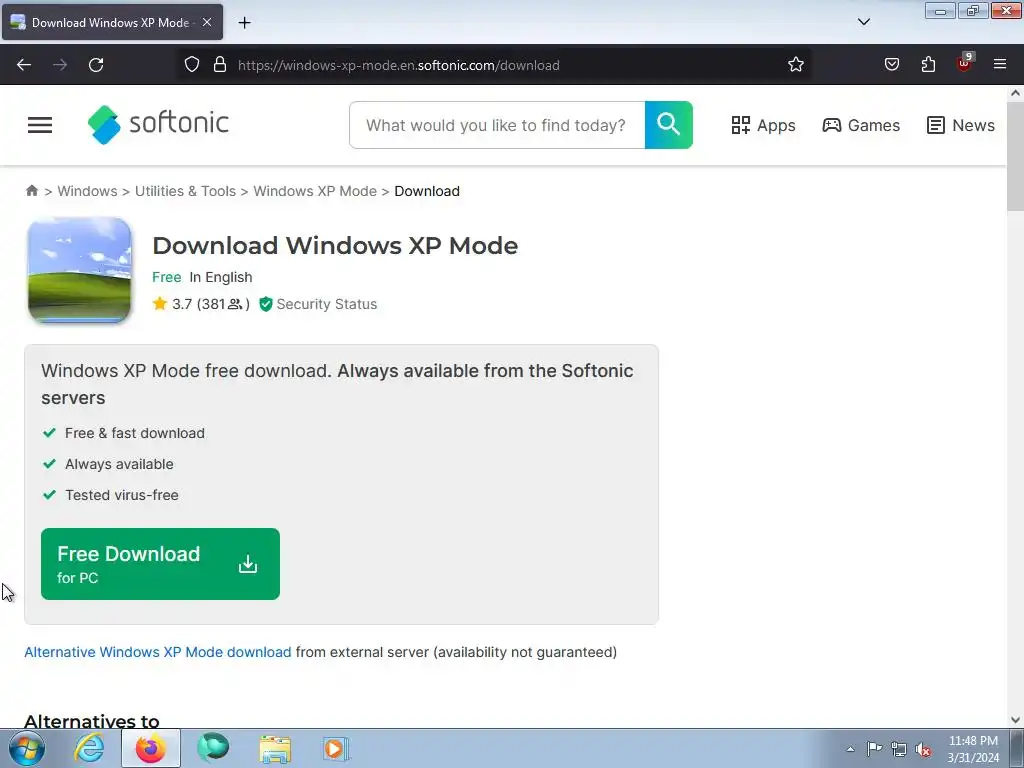
Task: Open the Windows breadcrumb link
Action: [88, 191]
